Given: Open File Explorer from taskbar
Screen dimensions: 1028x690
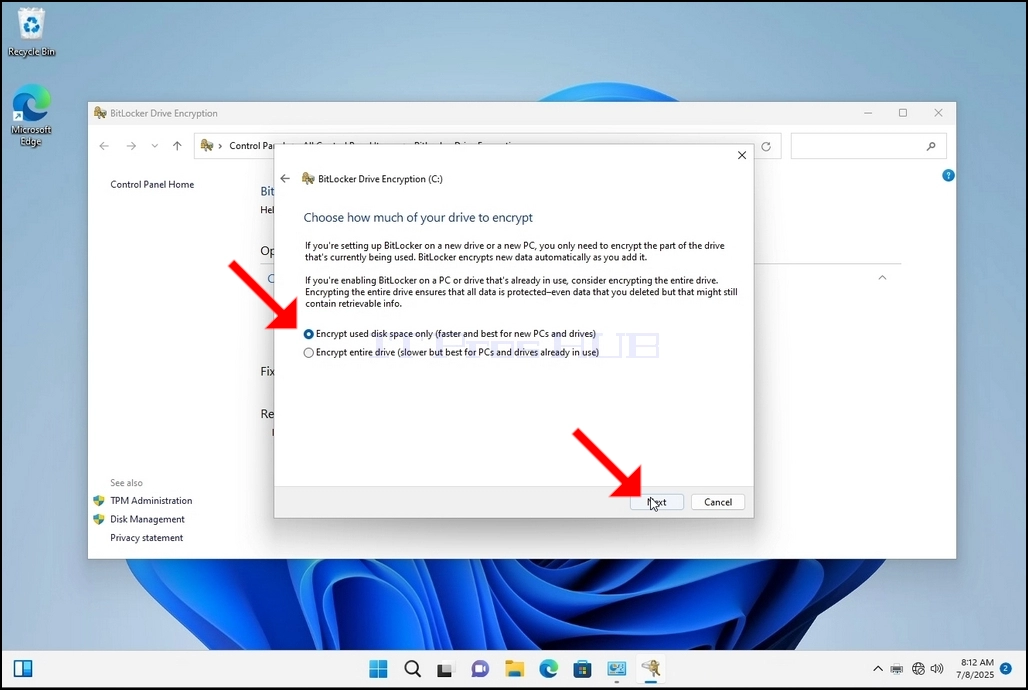Looking at the screenshot, I should tap(515, 668).
